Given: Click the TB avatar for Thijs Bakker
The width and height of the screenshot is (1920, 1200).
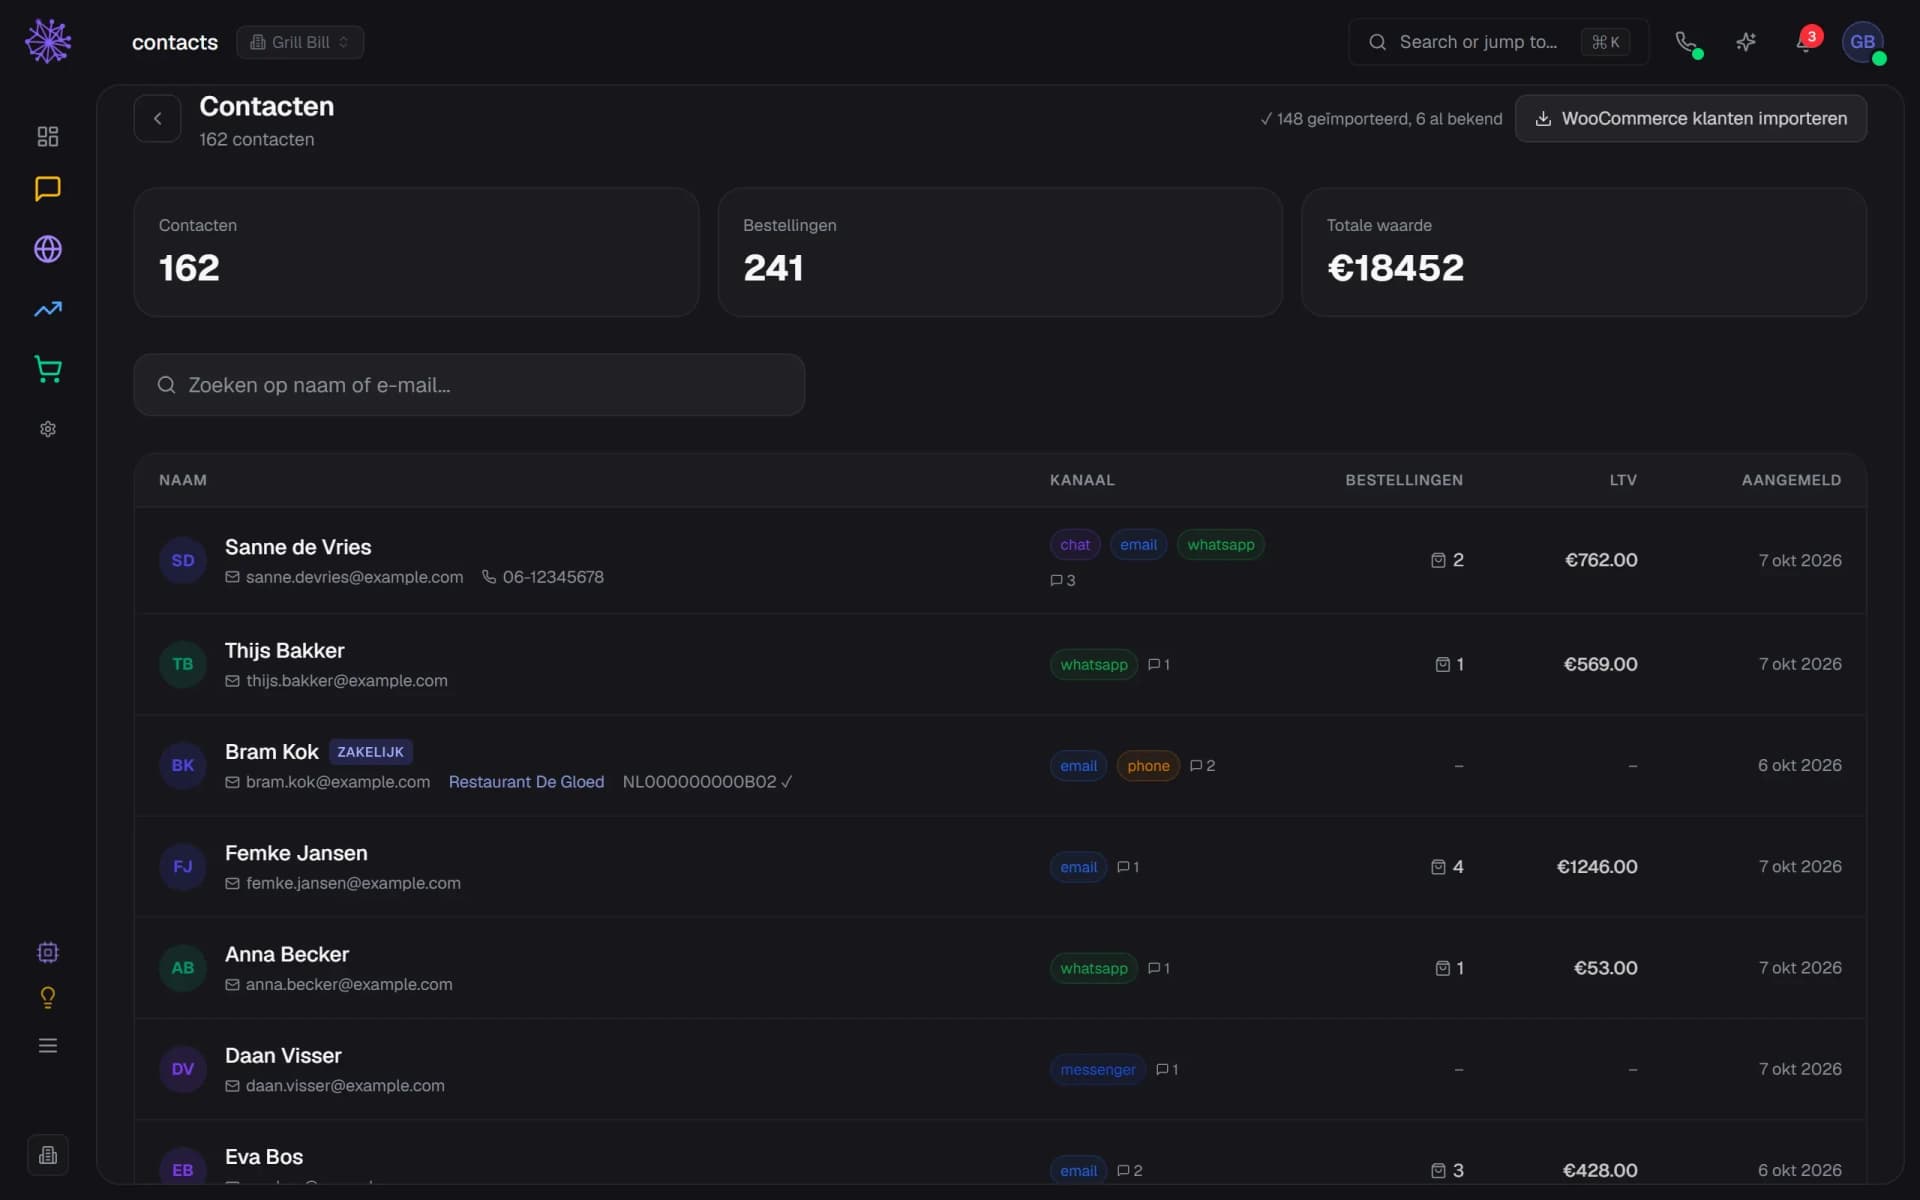Looking at the screenshot, I should 183,664.
